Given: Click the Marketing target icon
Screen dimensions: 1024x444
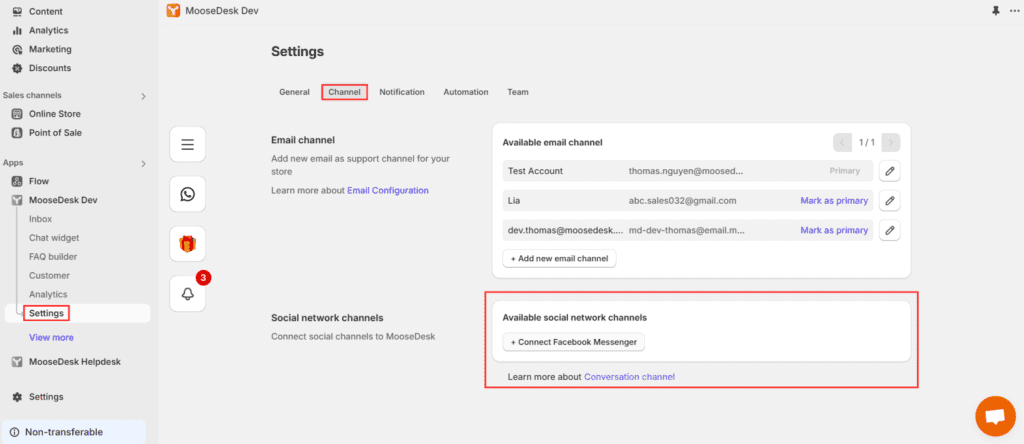Looking at the screenshot, I should tap(18, 49).
